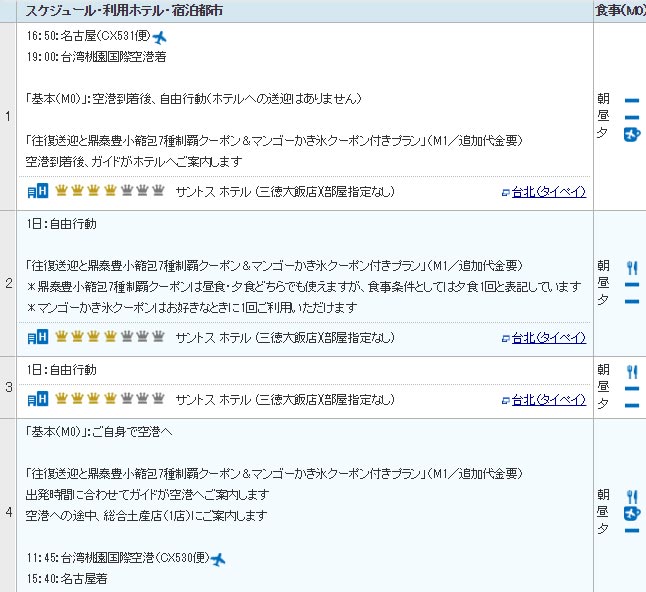Click the fork-and-knife breakfast icon for day 3

coord(632,372)
